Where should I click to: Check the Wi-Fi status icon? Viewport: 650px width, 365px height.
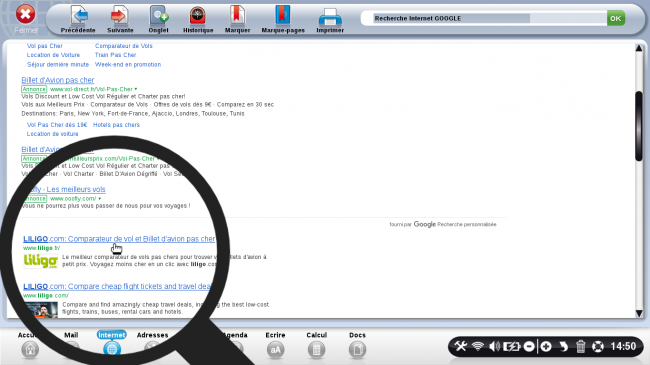478,346
